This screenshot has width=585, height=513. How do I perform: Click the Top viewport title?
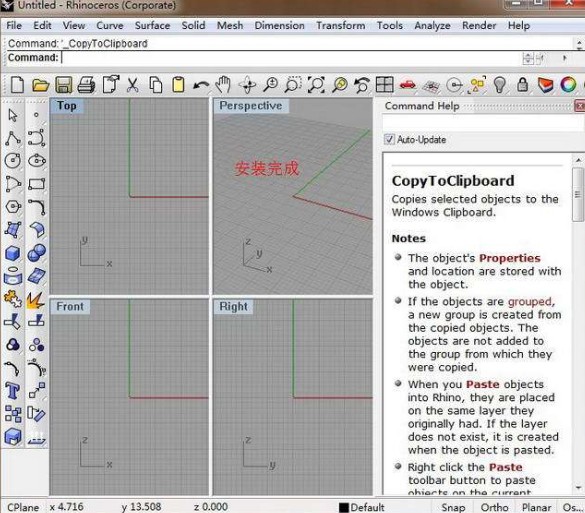point(67,106)
